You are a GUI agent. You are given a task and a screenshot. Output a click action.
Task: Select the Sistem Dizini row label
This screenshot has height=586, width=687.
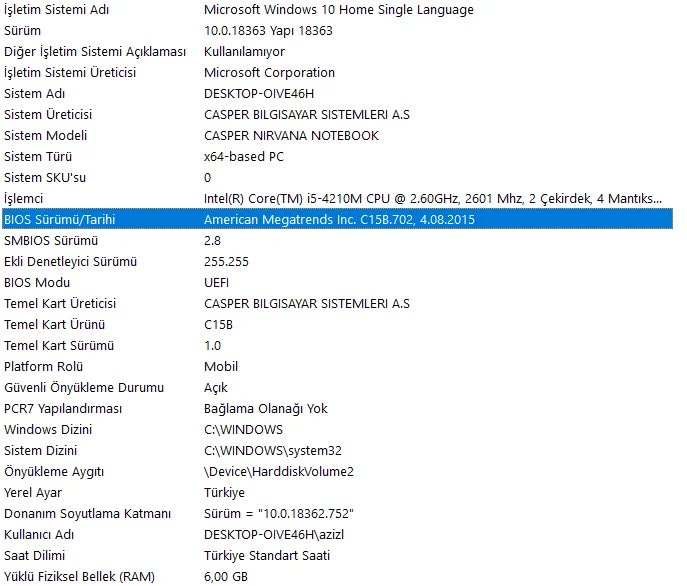41,451
